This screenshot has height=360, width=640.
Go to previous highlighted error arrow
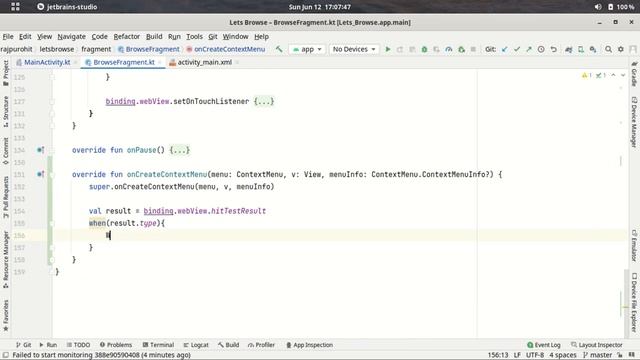click(x=613, y=76)
